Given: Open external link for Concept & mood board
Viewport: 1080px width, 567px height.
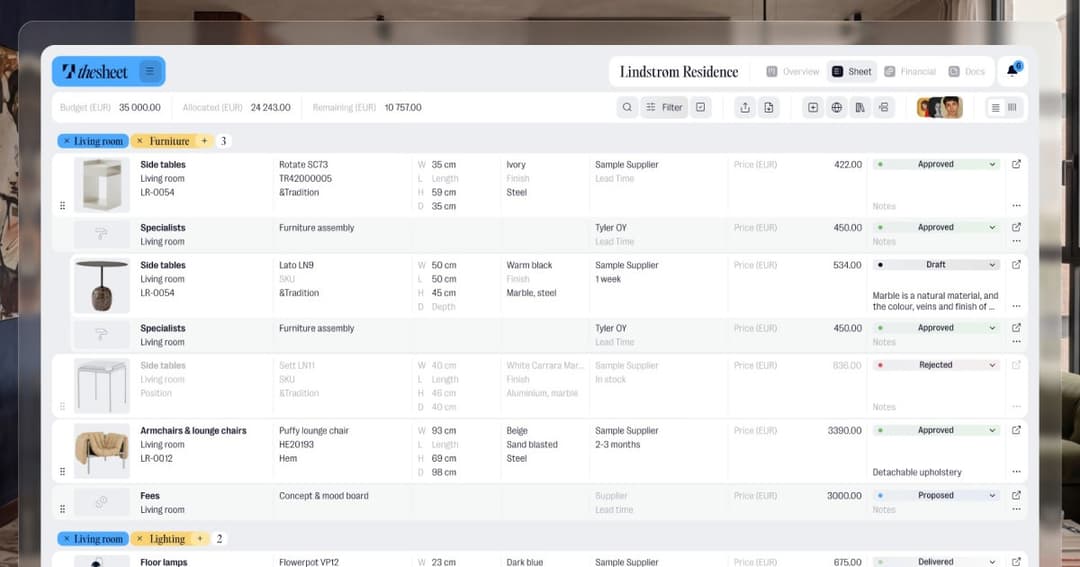Looking at the screenshot, I should (x=1016, y=495).
